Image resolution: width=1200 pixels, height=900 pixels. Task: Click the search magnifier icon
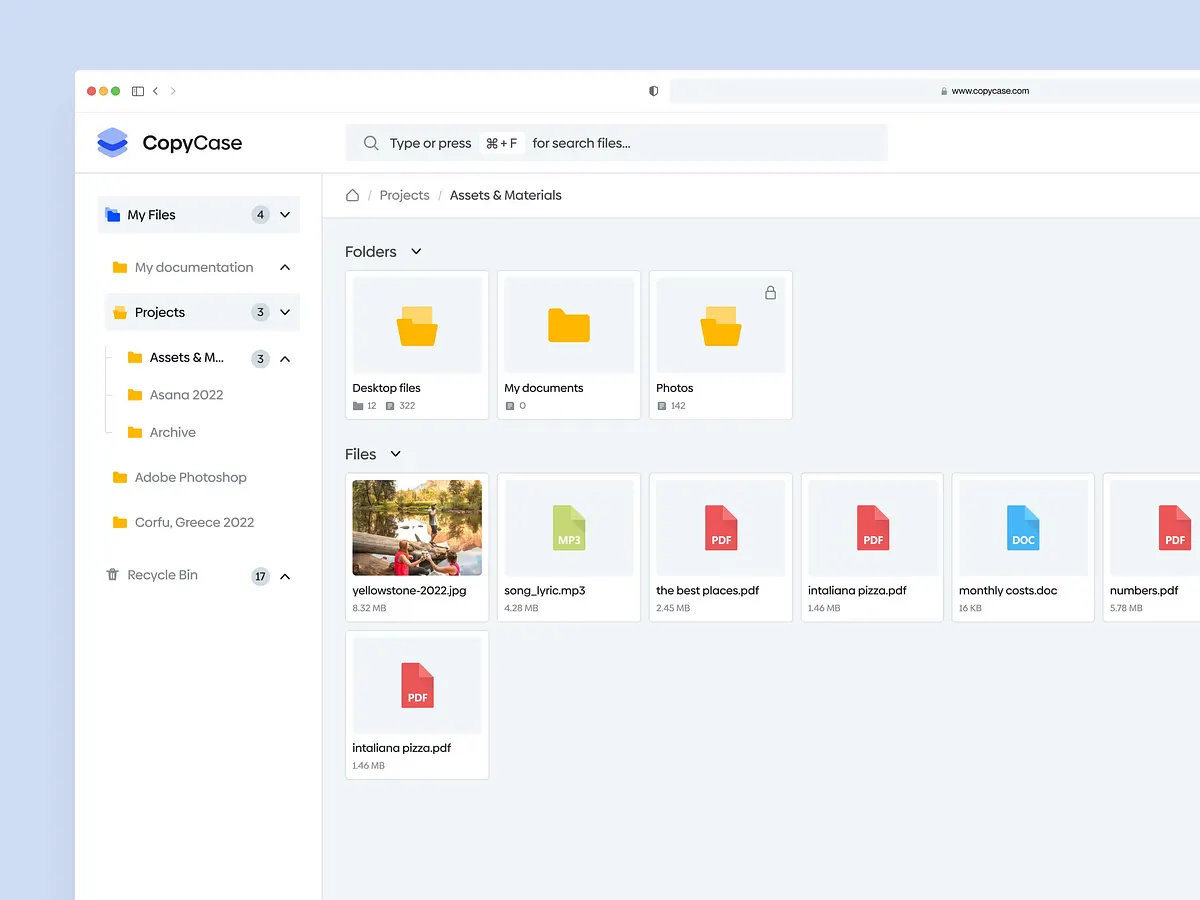(371, 143)
